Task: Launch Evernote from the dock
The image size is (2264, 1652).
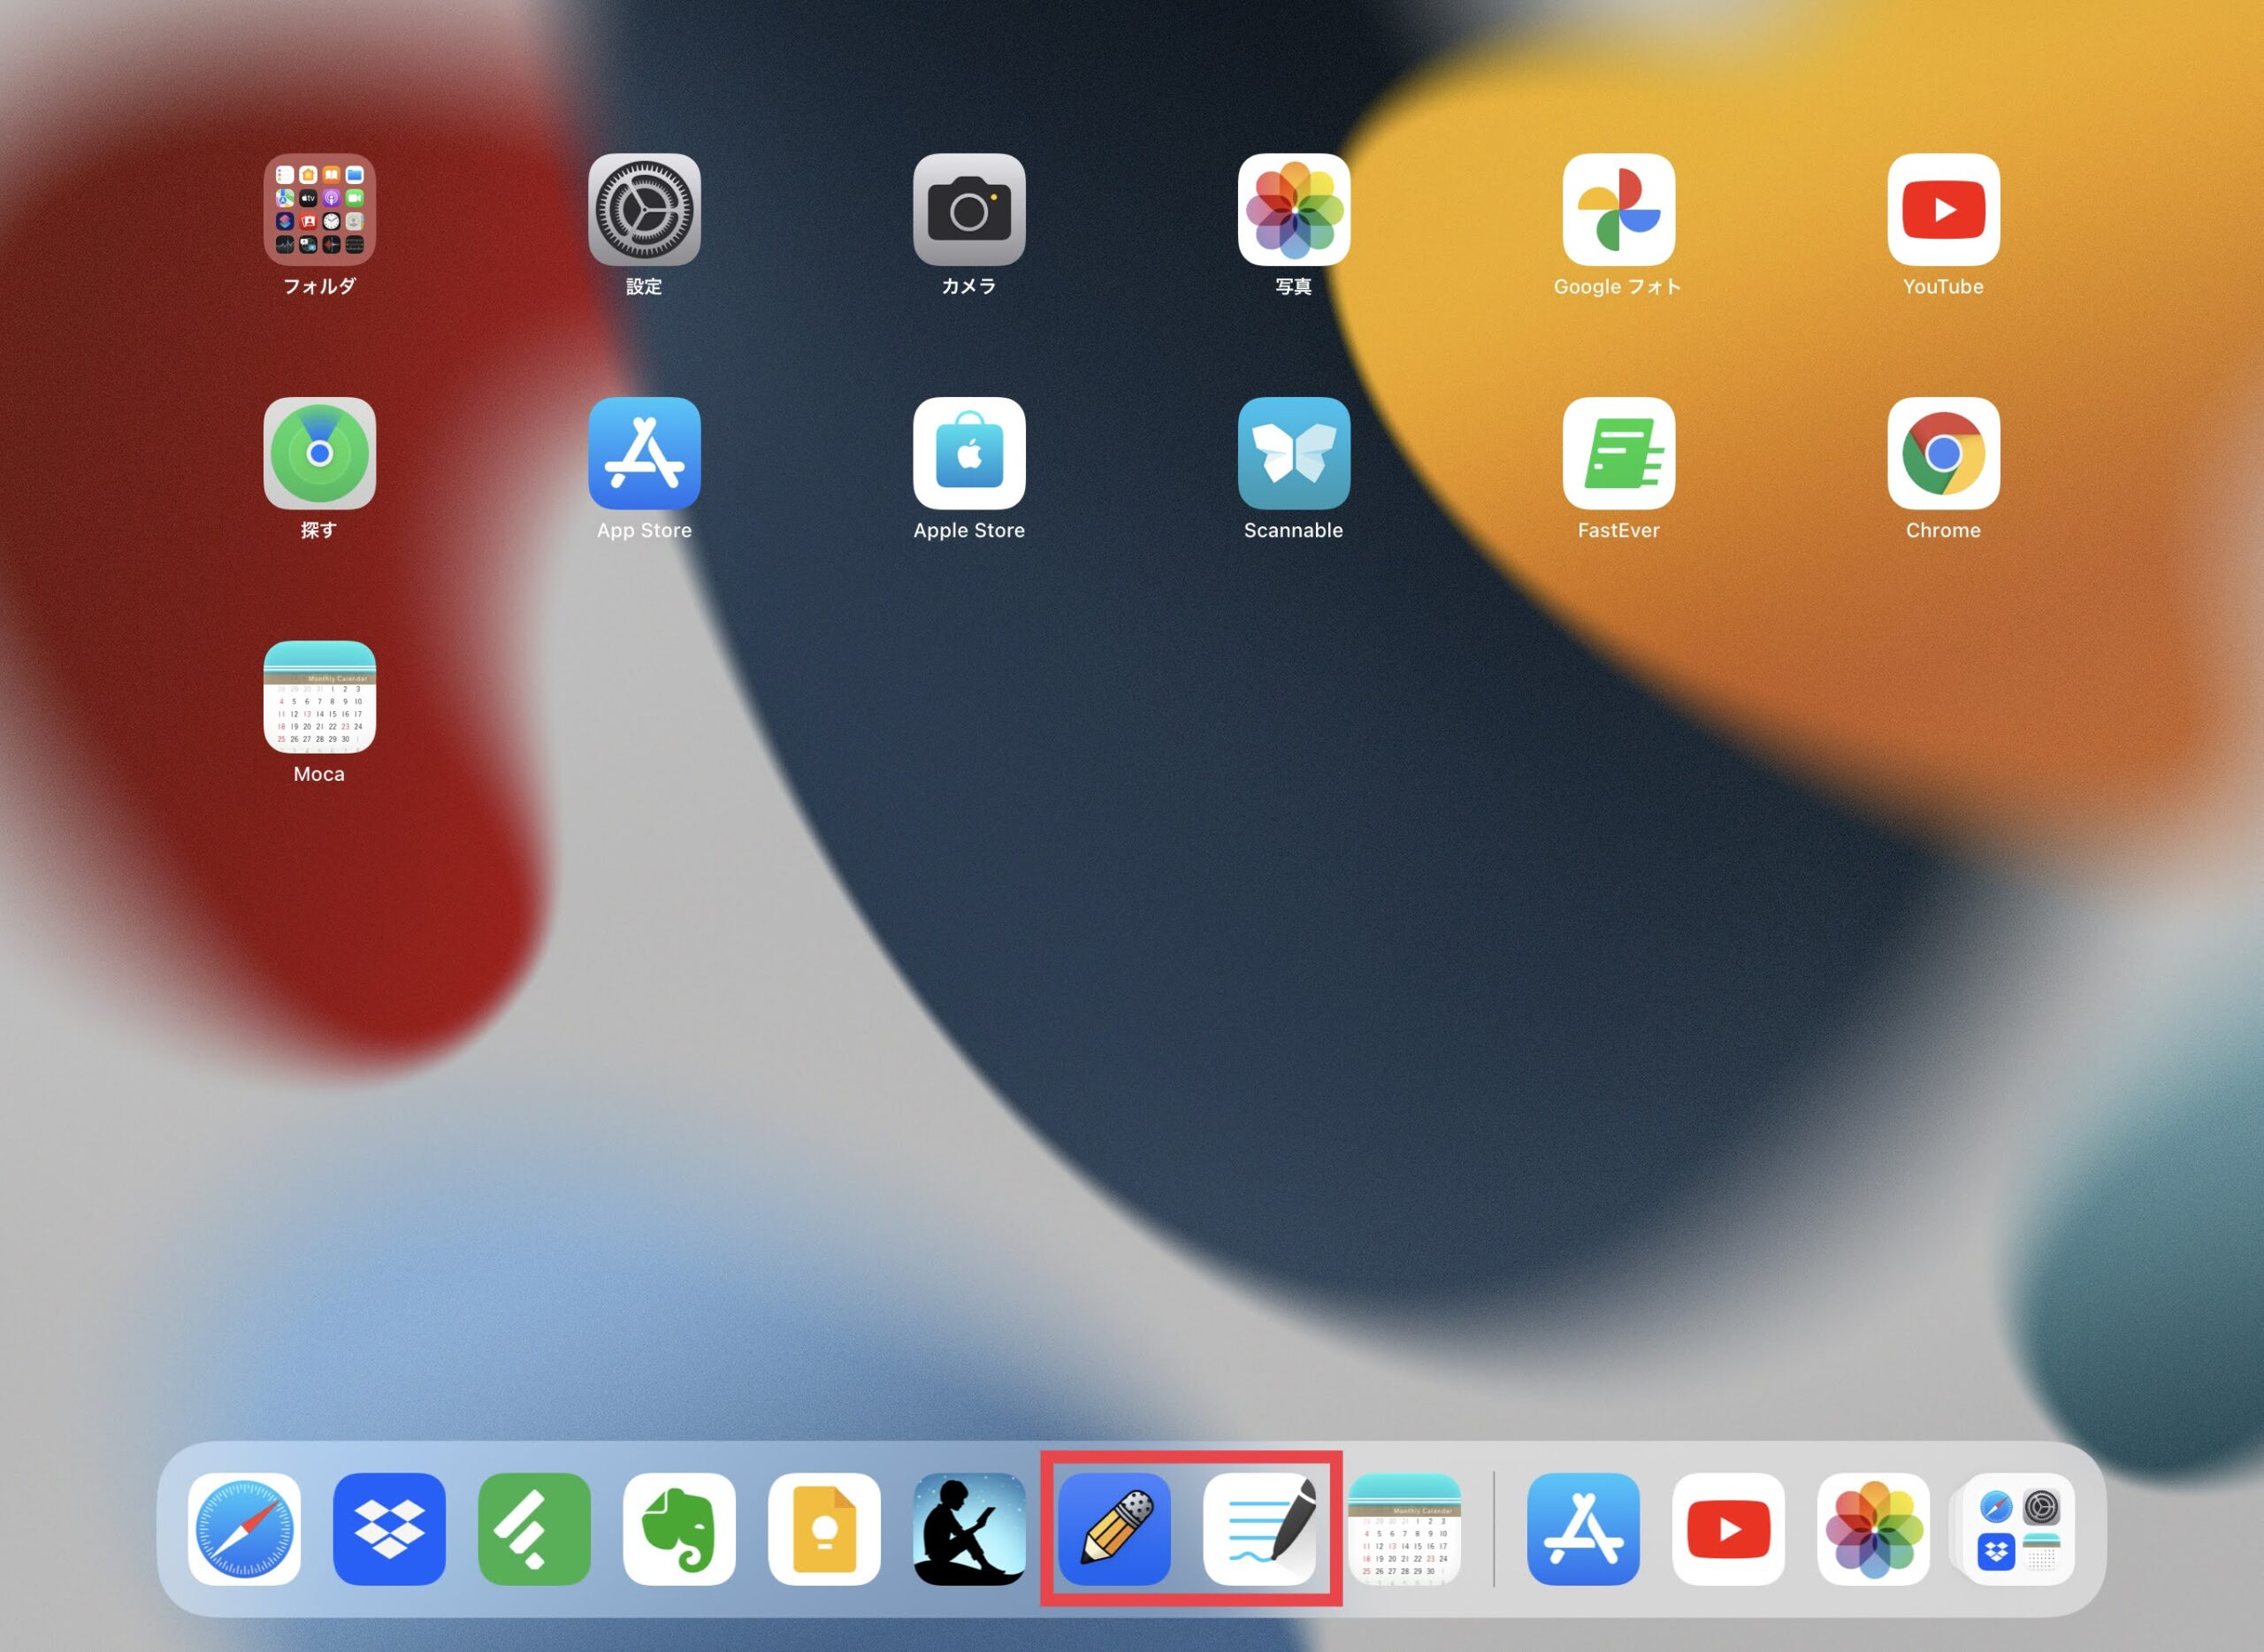Action: point(679,1528)
